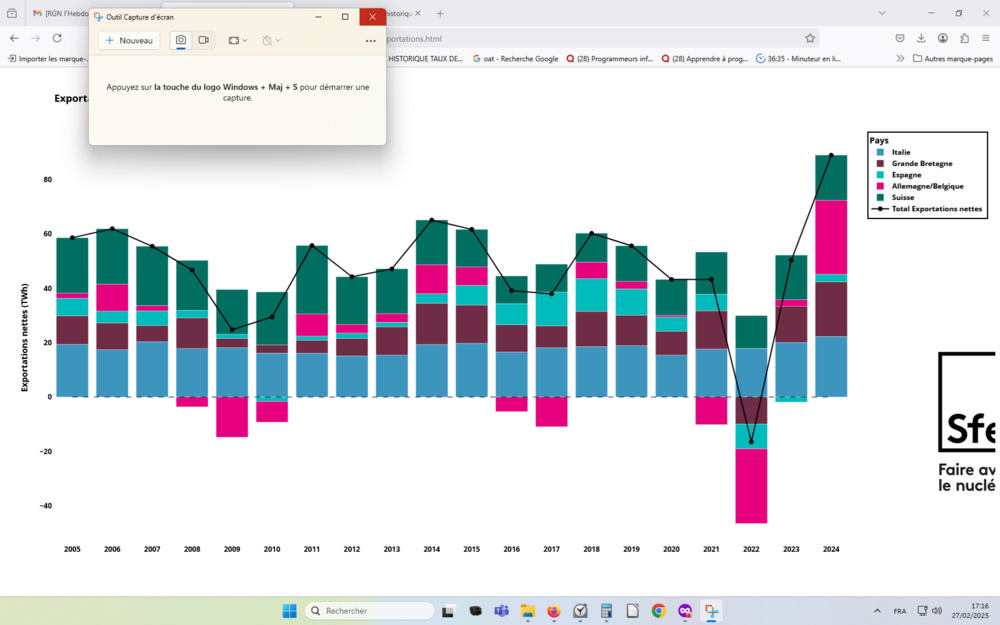This screenshot has height=625, width=1000.
Task: Open Autres marque-pages bookmarks folder
Action: point(952,59)
